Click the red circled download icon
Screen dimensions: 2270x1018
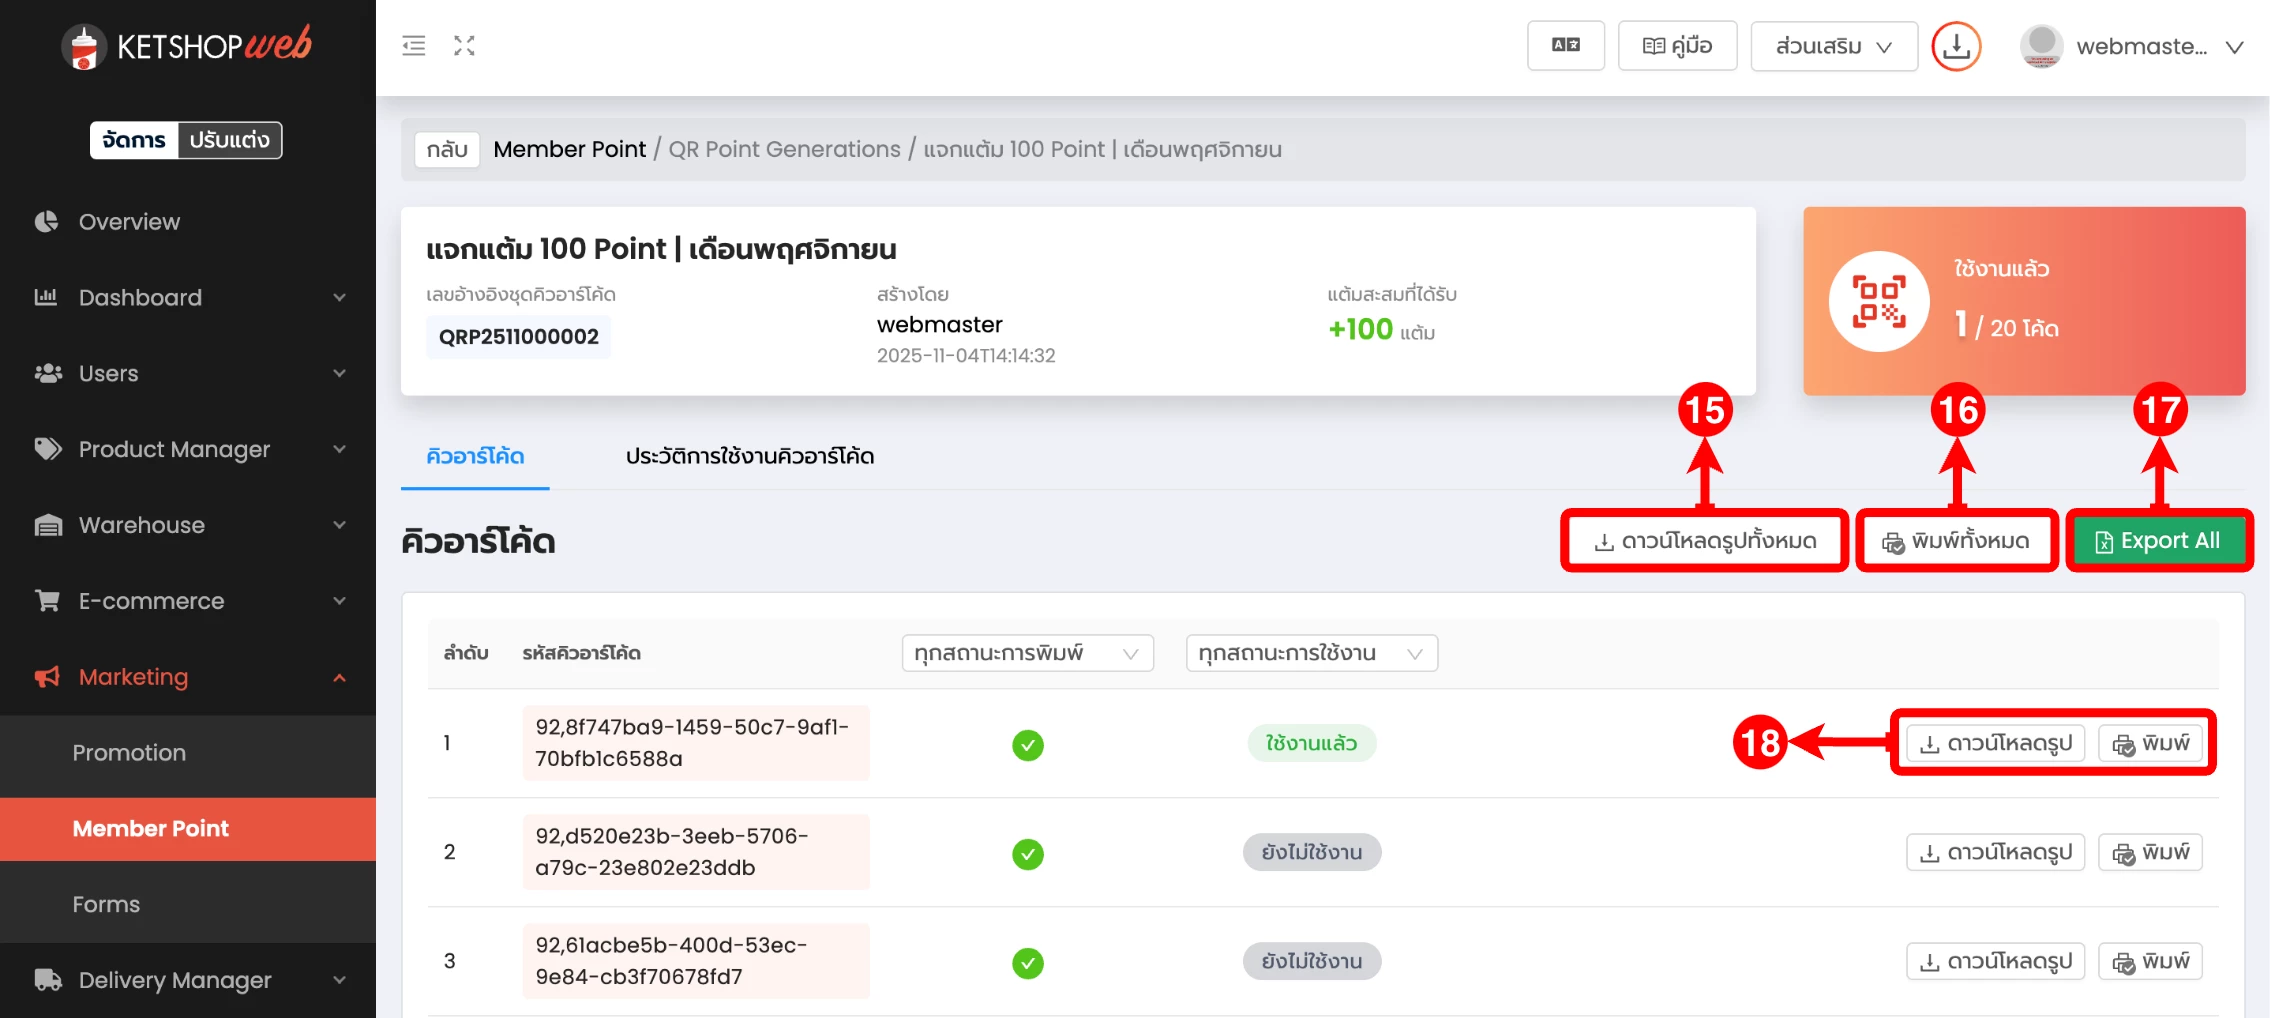click(x=1956, y=46)
